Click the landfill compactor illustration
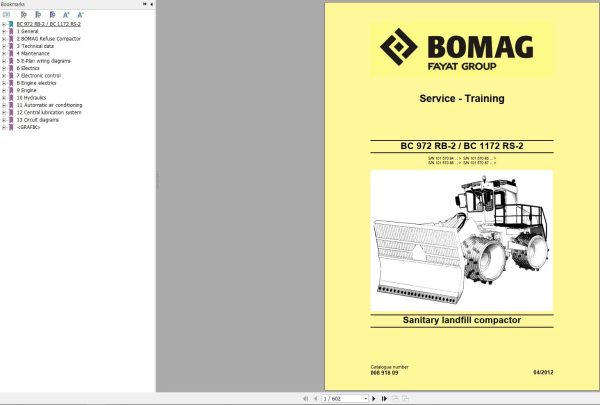The image size is (600, 405). pyautogui.click(x=462, y=240)
